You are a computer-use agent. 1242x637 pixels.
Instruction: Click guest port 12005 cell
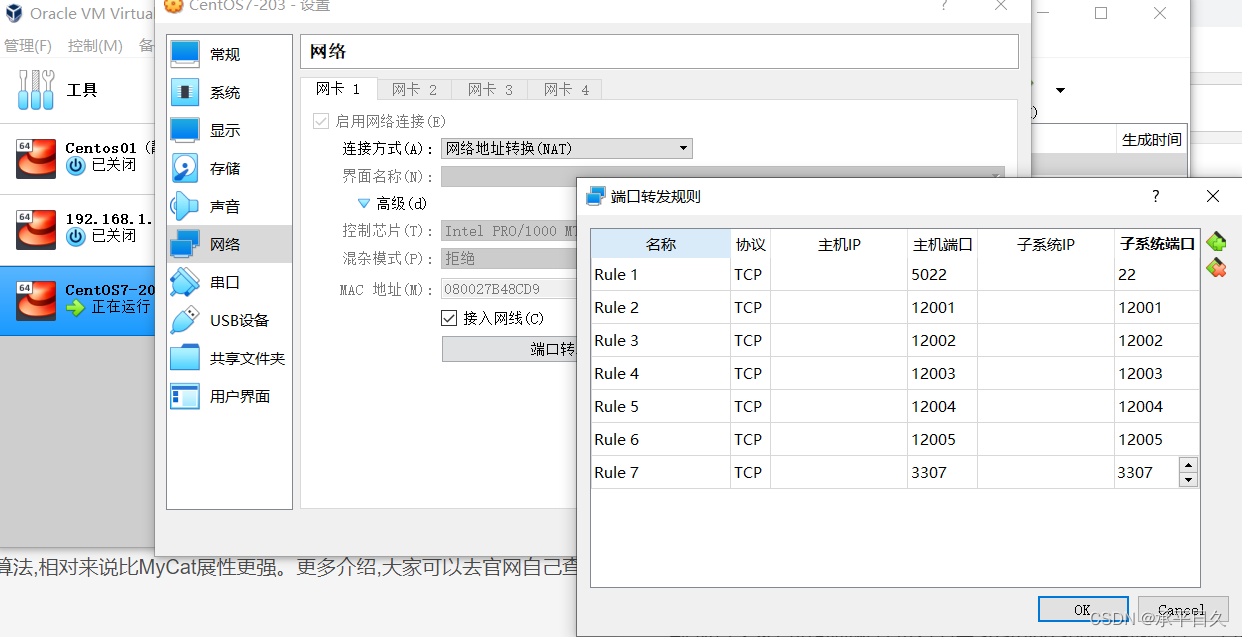pos(1157,439)
